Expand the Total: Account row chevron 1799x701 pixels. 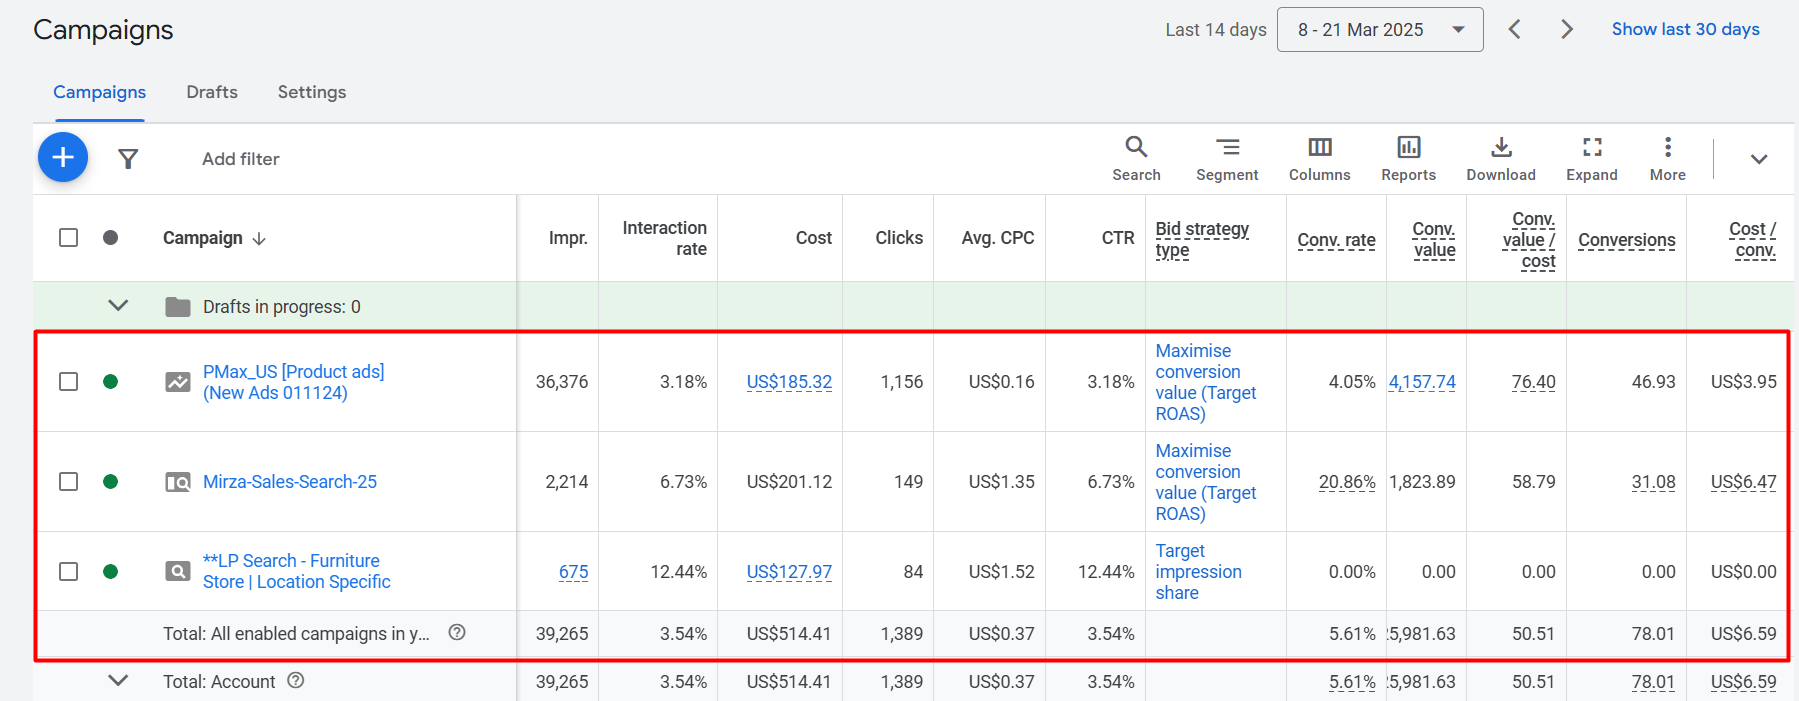pyautogui.click(x=118, y=681)
